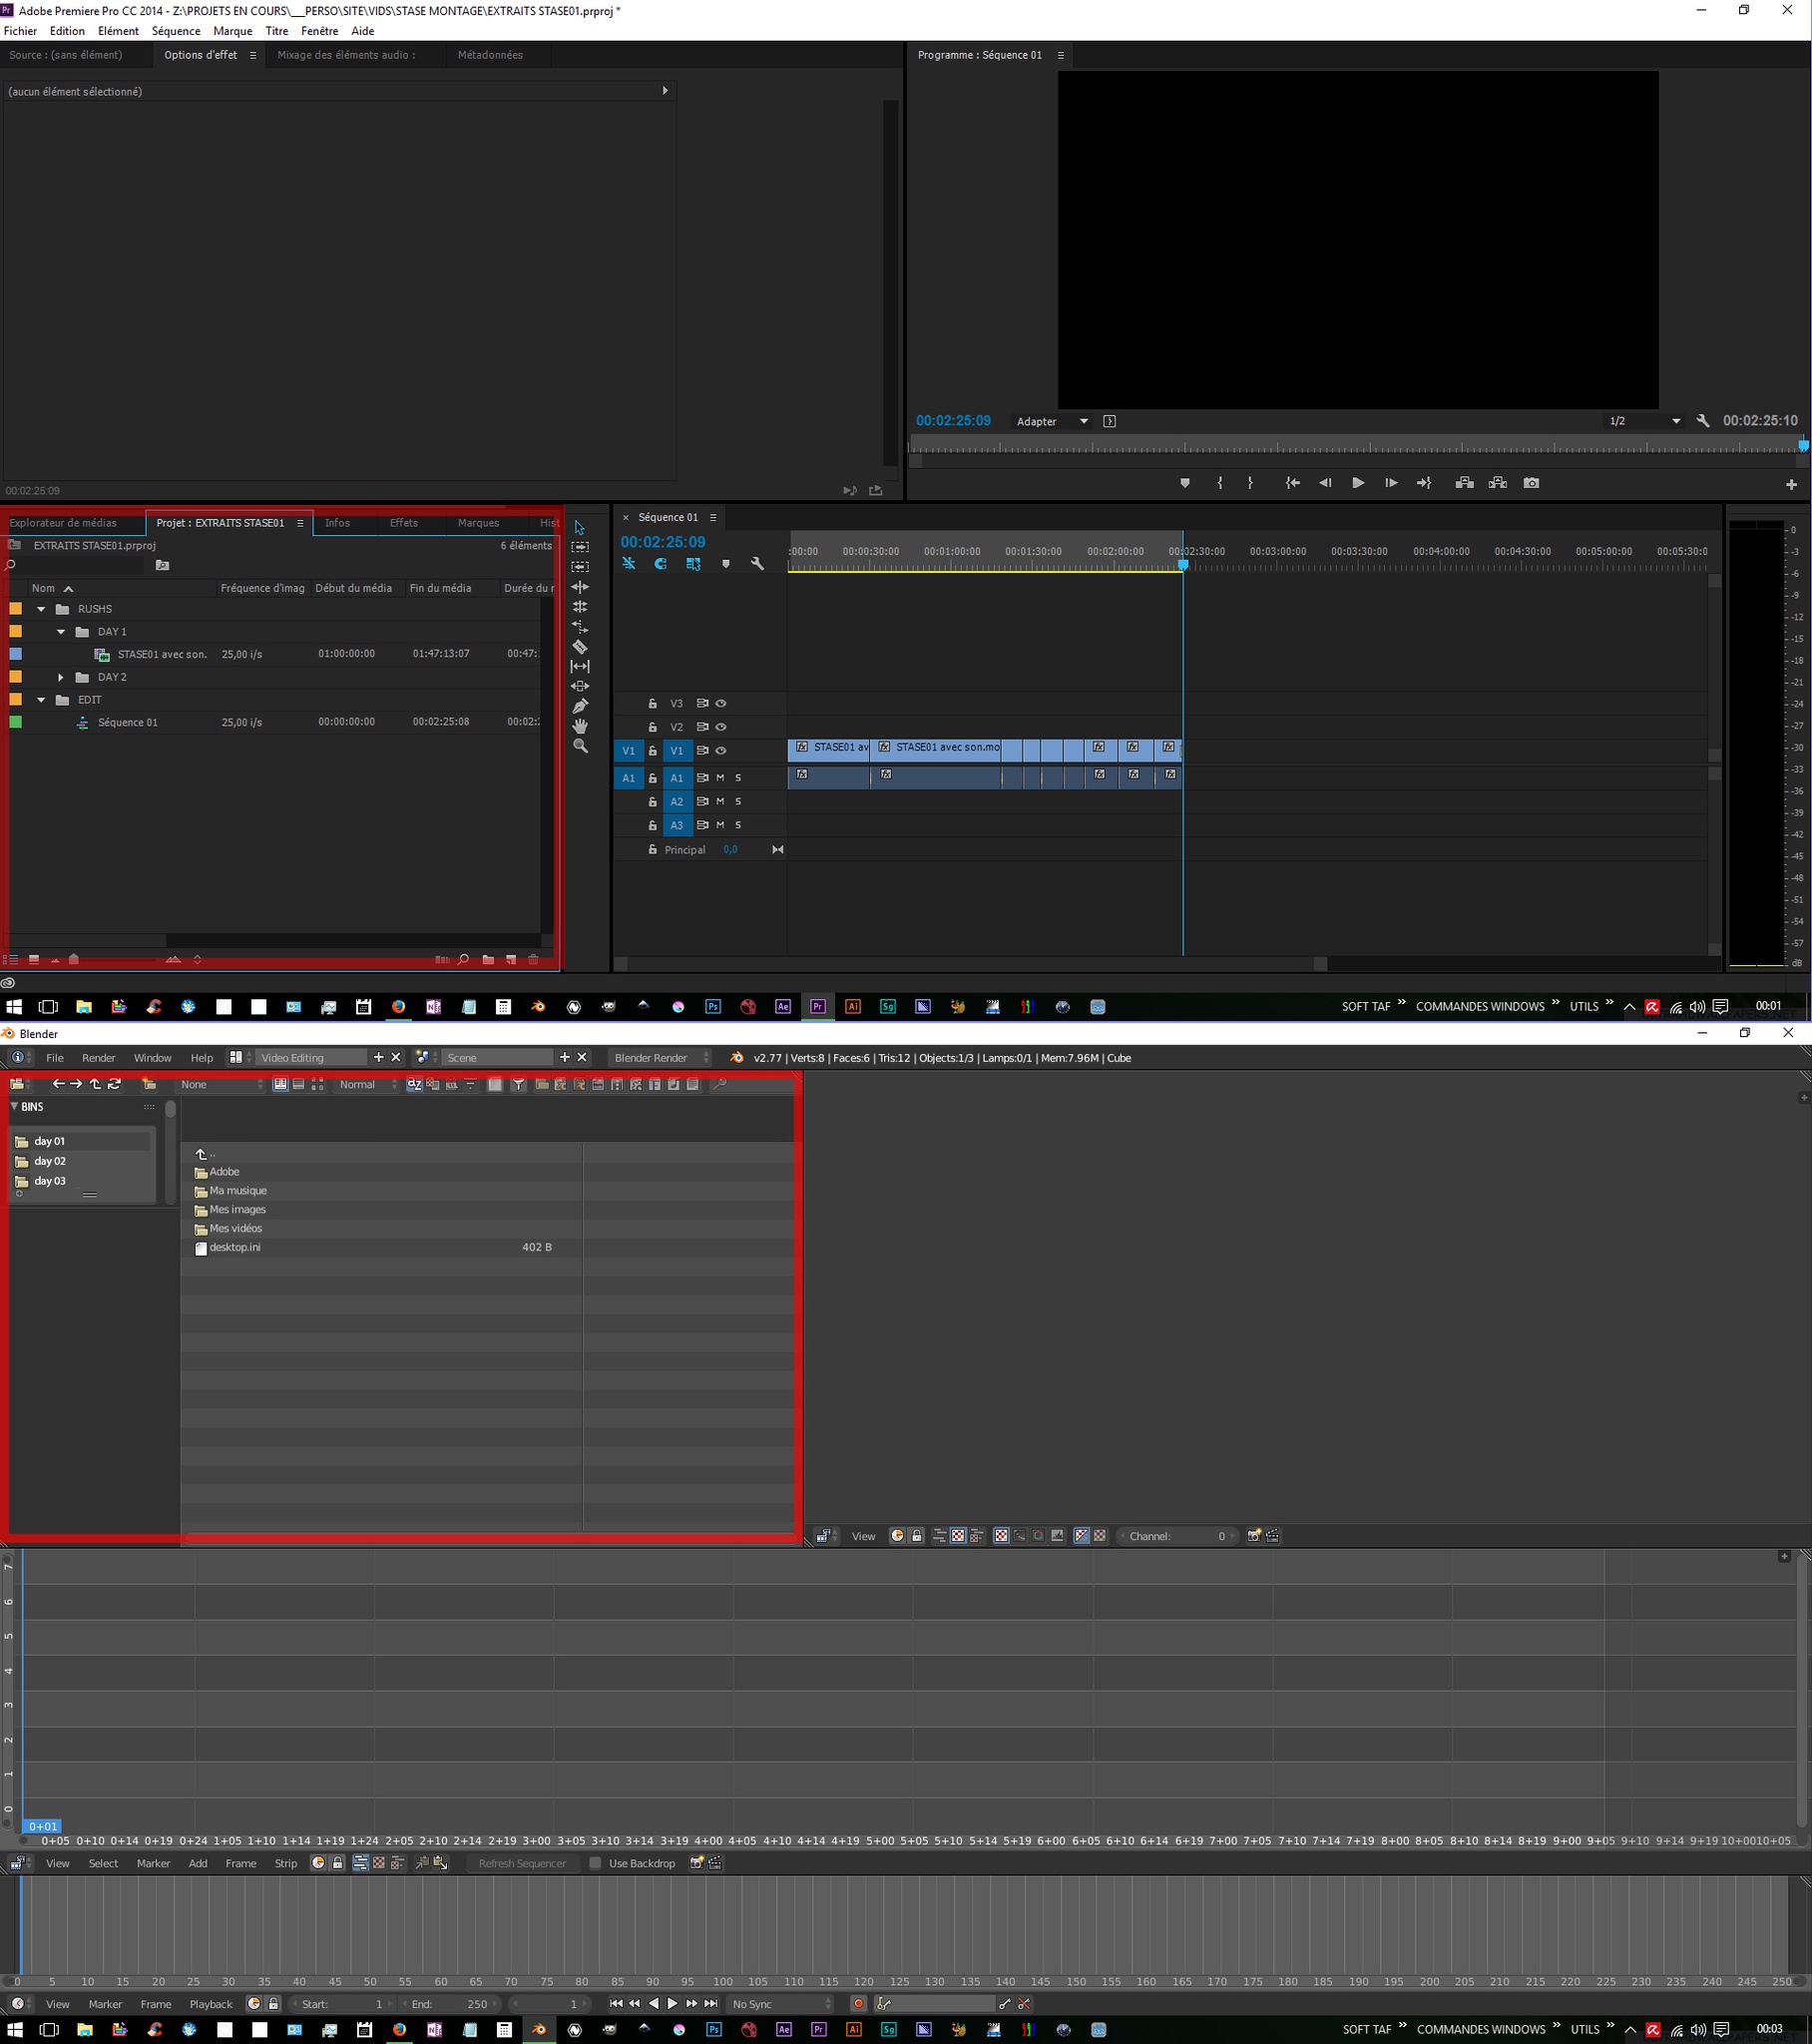Open the 1/2 playback resolution dropdown

point(1644,422)
